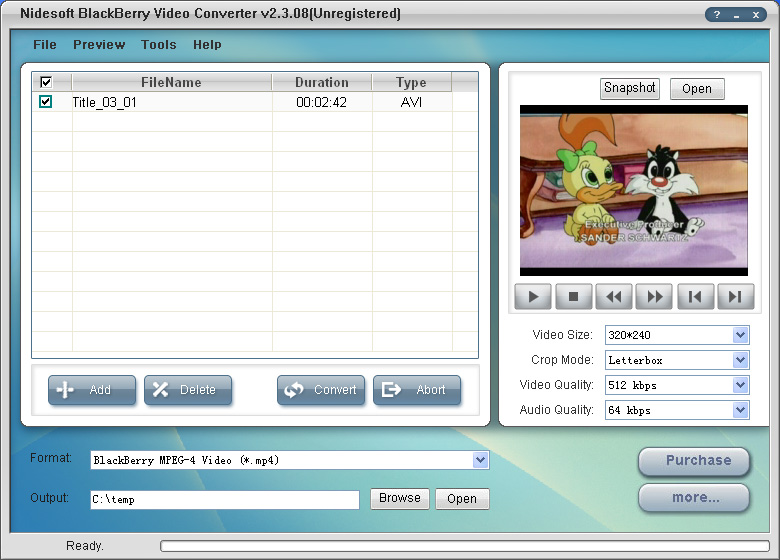Open the Crop Mode dropdown

(x=740, y=360)
